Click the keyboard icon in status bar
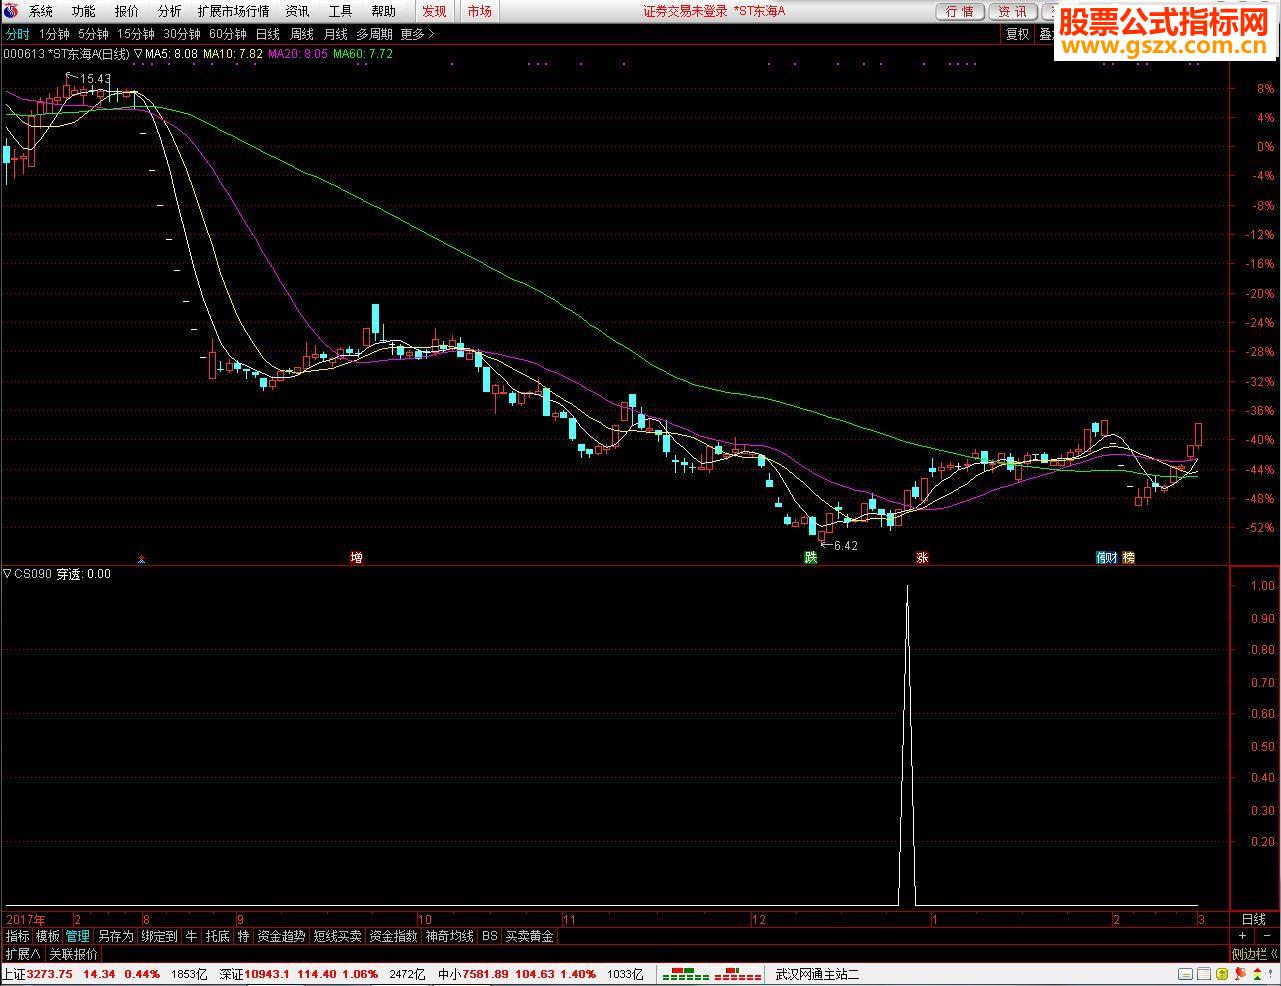 tap(1184, 974)
